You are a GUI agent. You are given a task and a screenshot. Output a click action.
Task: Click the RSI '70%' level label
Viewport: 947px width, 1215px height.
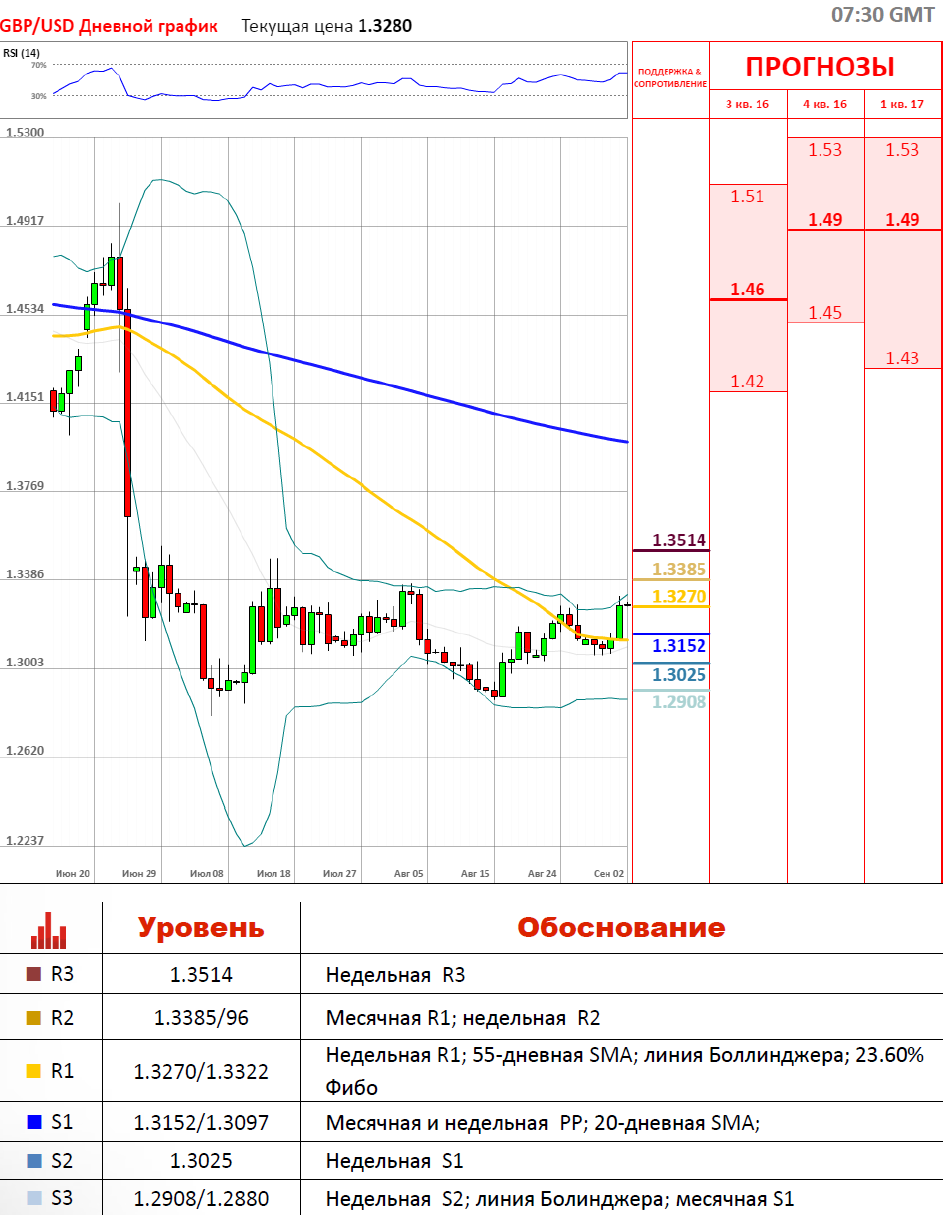(x=39, y=65)
